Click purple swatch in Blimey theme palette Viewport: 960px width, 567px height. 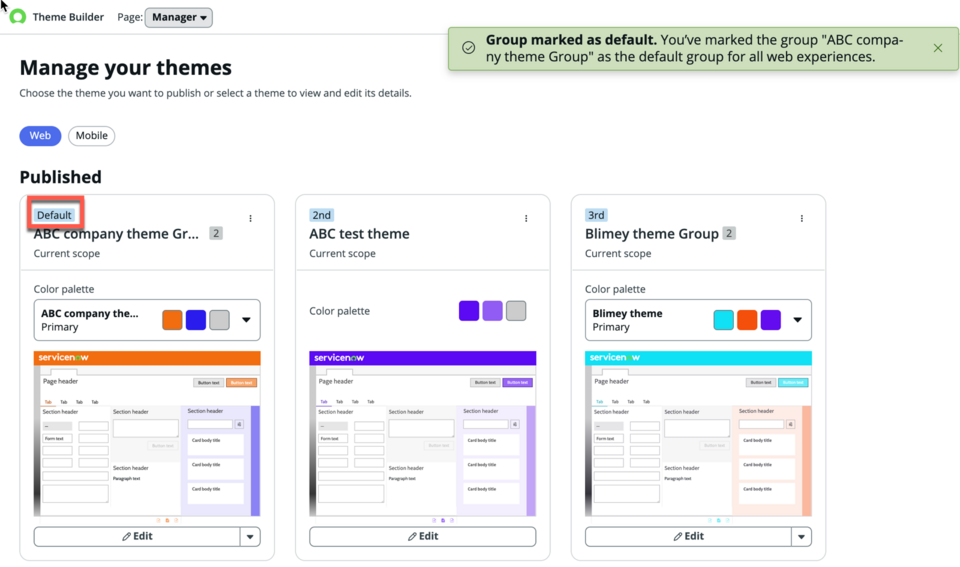(771, 320)
